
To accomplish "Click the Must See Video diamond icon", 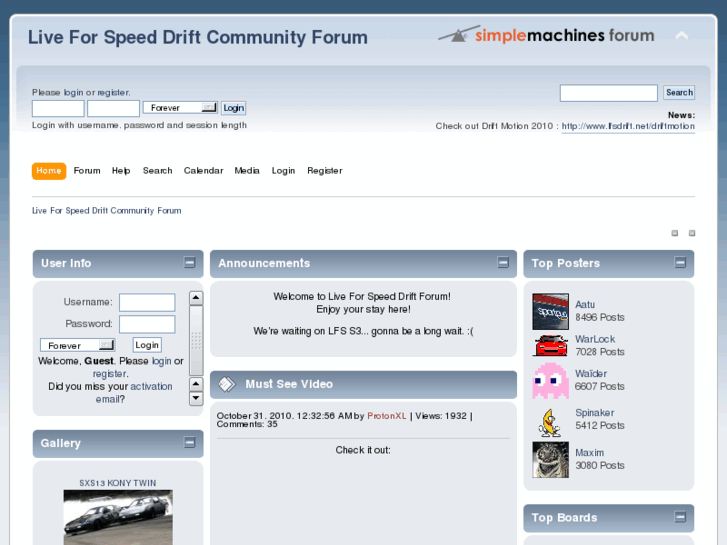I will [227, 384].
